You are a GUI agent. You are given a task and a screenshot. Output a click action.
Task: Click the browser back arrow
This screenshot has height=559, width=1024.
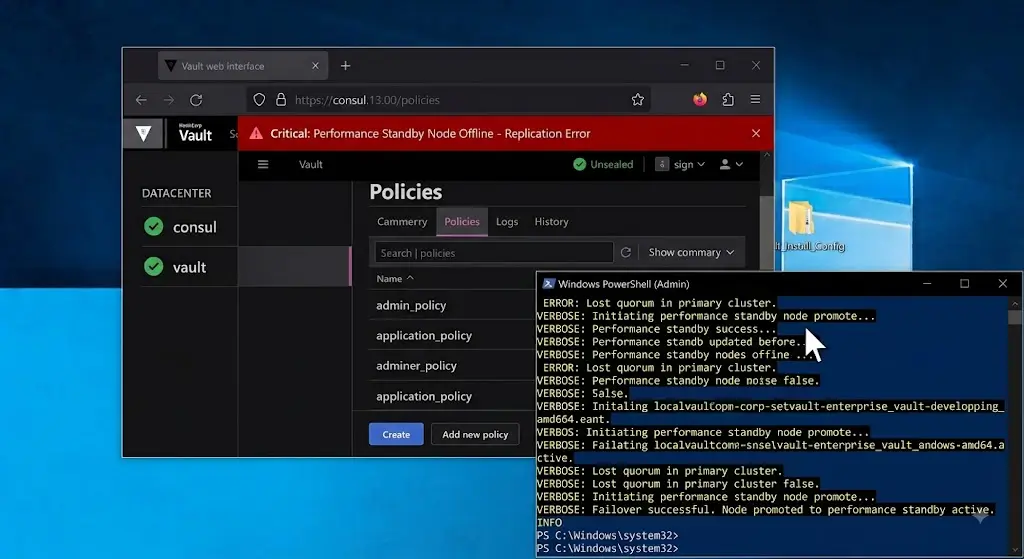[141, 100]
